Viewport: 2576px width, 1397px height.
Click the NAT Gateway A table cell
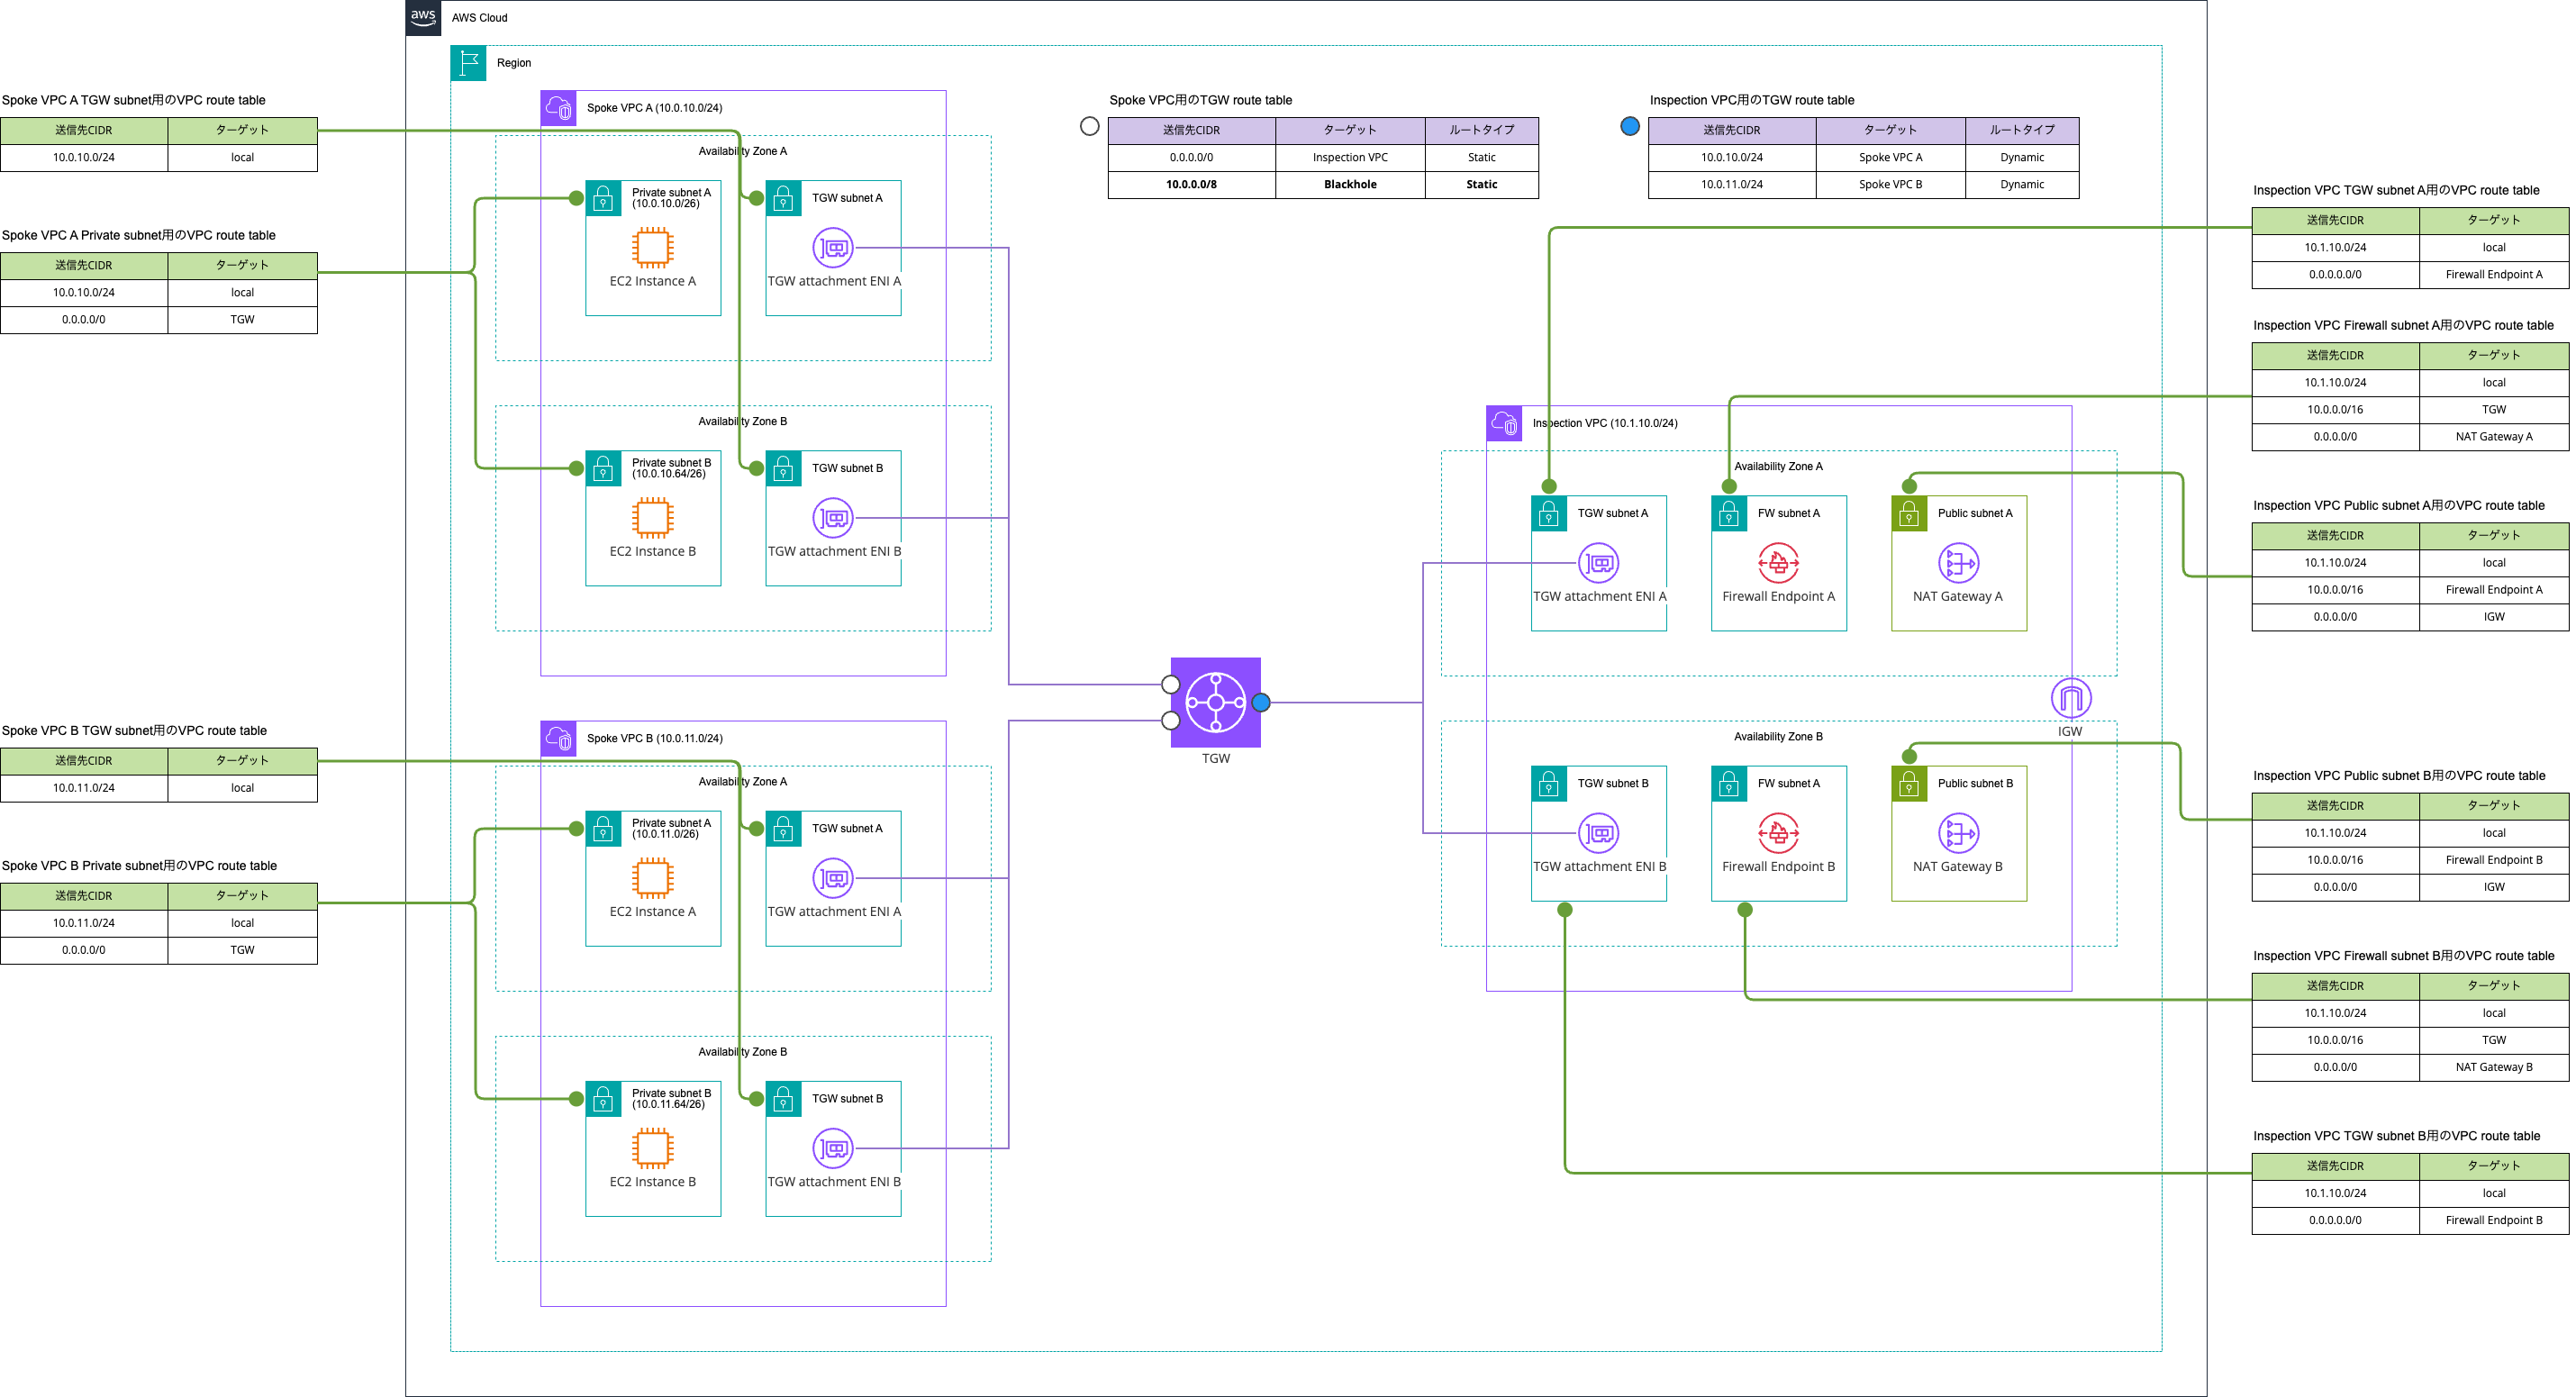point(2494,436)
